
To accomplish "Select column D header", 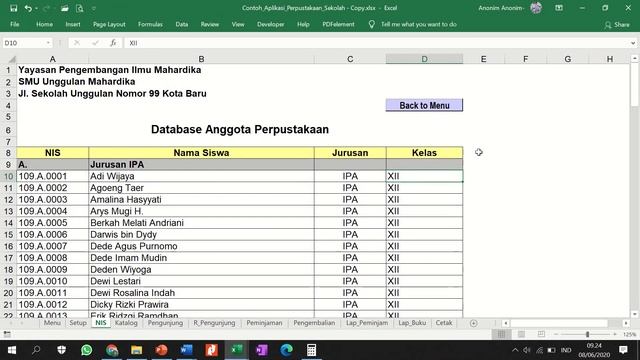I will click(424, 59).
